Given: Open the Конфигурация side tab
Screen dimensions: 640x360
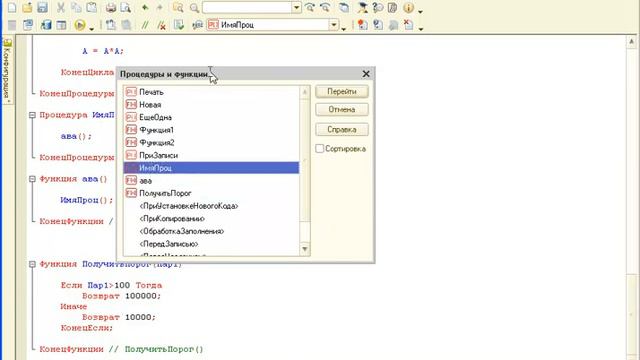Looking at the screenshot, I should point(8,70).
